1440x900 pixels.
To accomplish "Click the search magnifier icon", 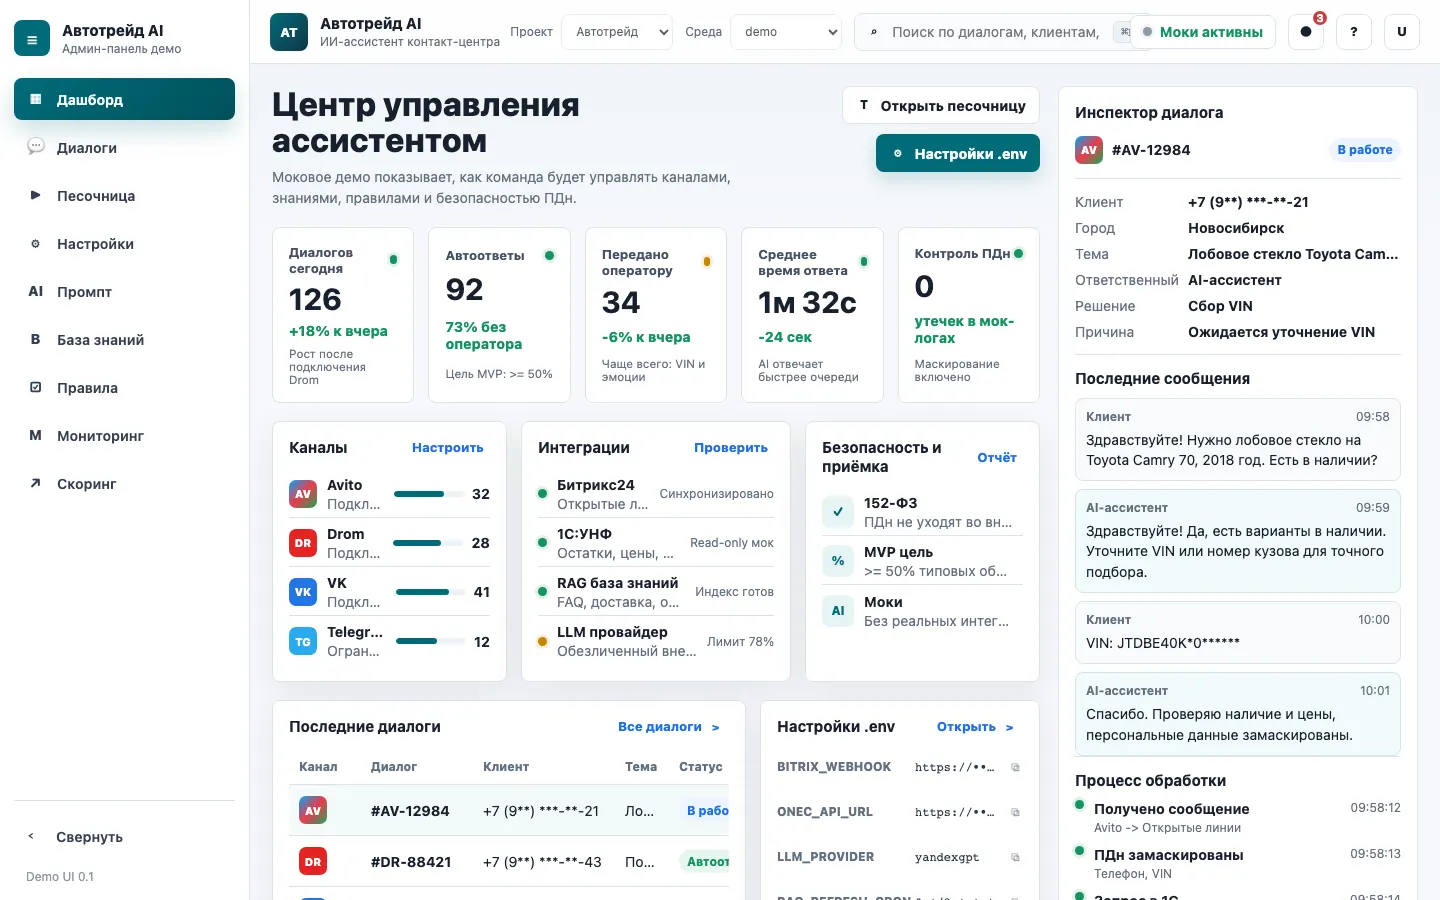I will click(874, 32).
